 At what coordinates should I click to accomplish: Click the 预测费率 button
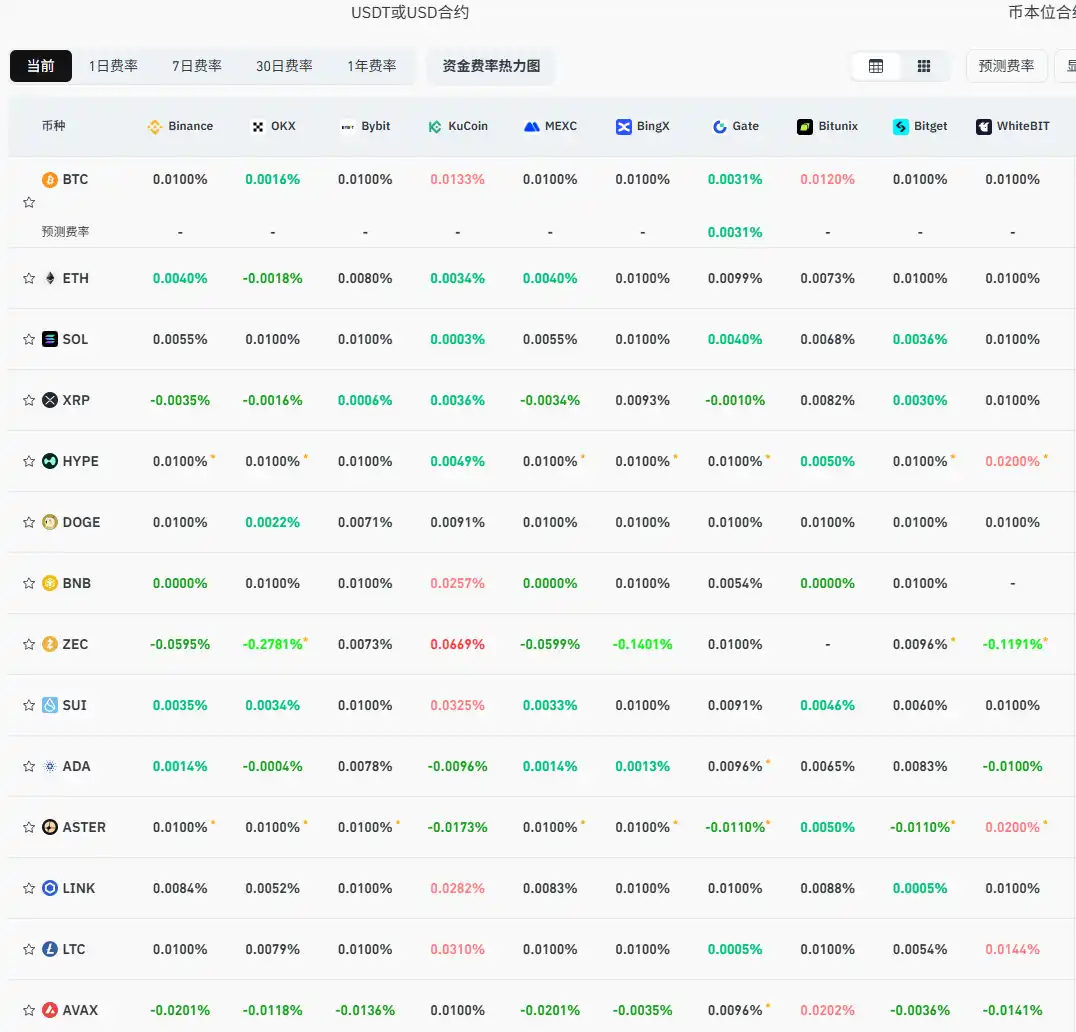click(1006, 67)
